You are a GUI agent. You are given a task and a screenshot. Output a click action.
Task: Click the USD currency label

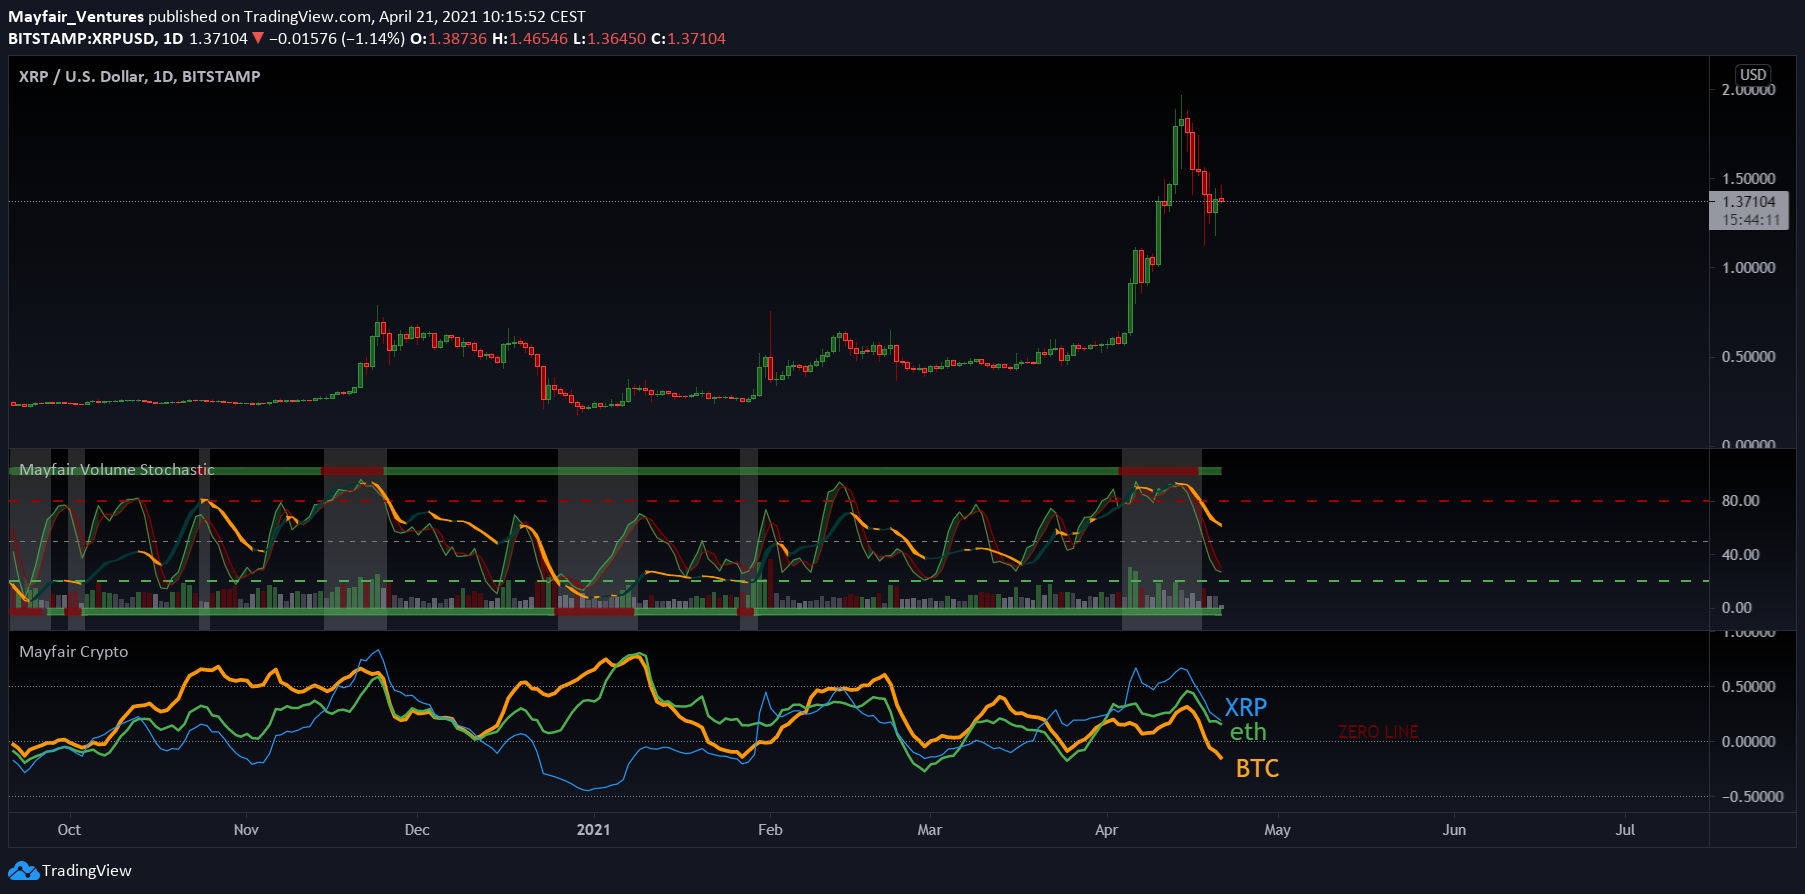click(x=1752, y=75)
